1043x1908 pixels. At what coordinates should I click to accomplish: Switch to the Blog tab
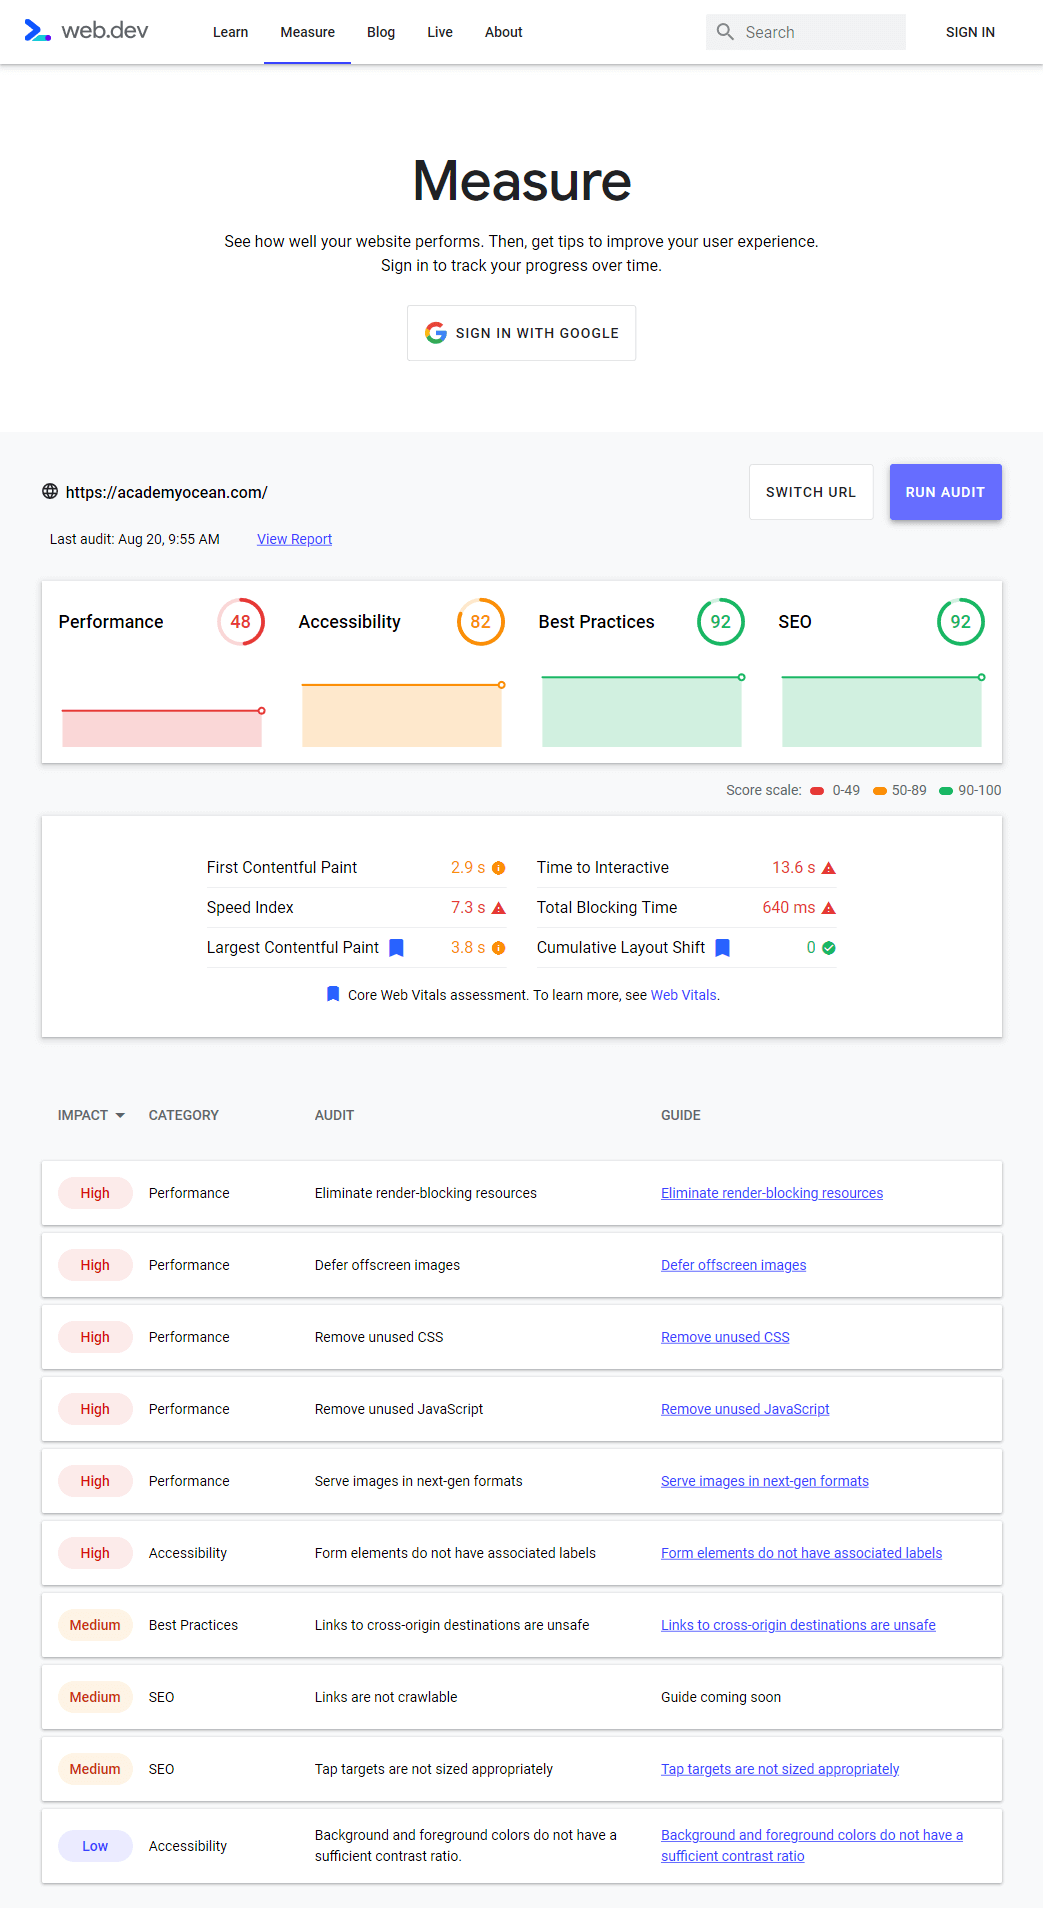(x=381, y=32)
